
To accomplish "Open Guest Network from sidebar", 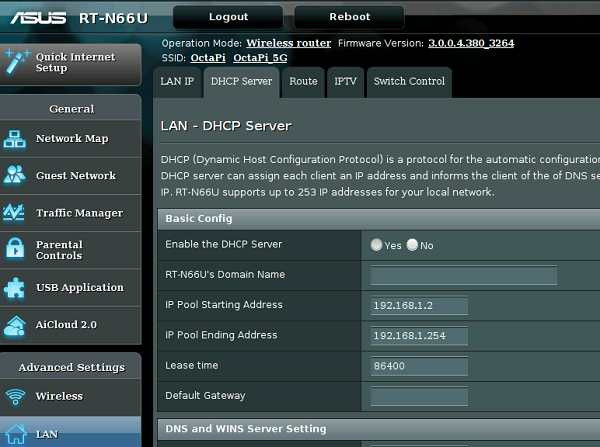I will (70, 176).
